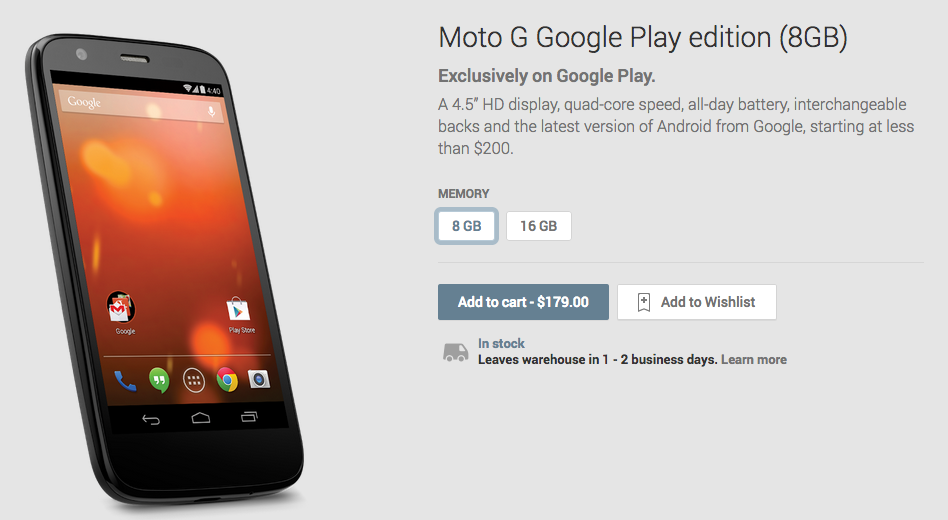Select the 8 GB memory option
The height and width of the screenshot is (520, 948).
466,226
